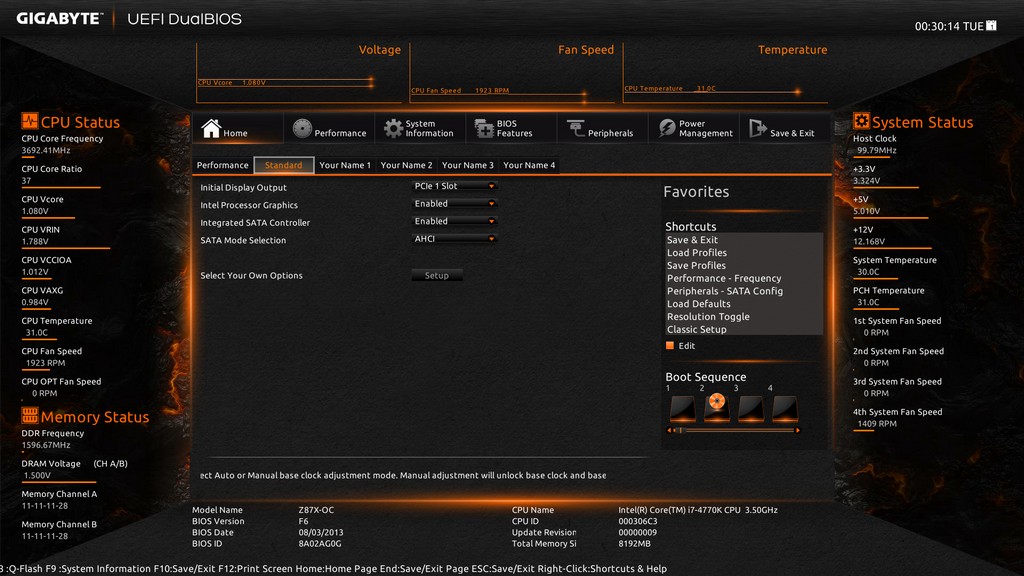Click the boot sequence scrollbar track
Screen dimensions: 1024x576
[x=733, y=430]
